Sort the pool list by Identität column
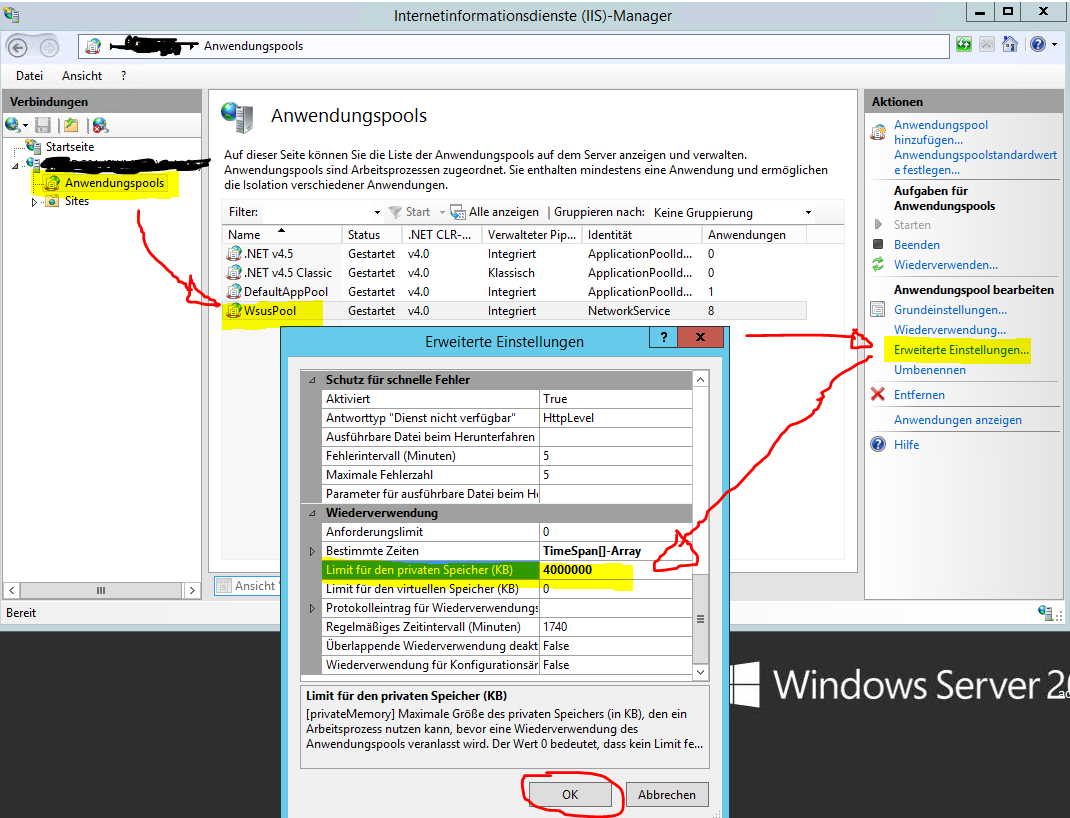This screenshot has height=818, width=1070. pyautogui.click(x=641, y=235)
